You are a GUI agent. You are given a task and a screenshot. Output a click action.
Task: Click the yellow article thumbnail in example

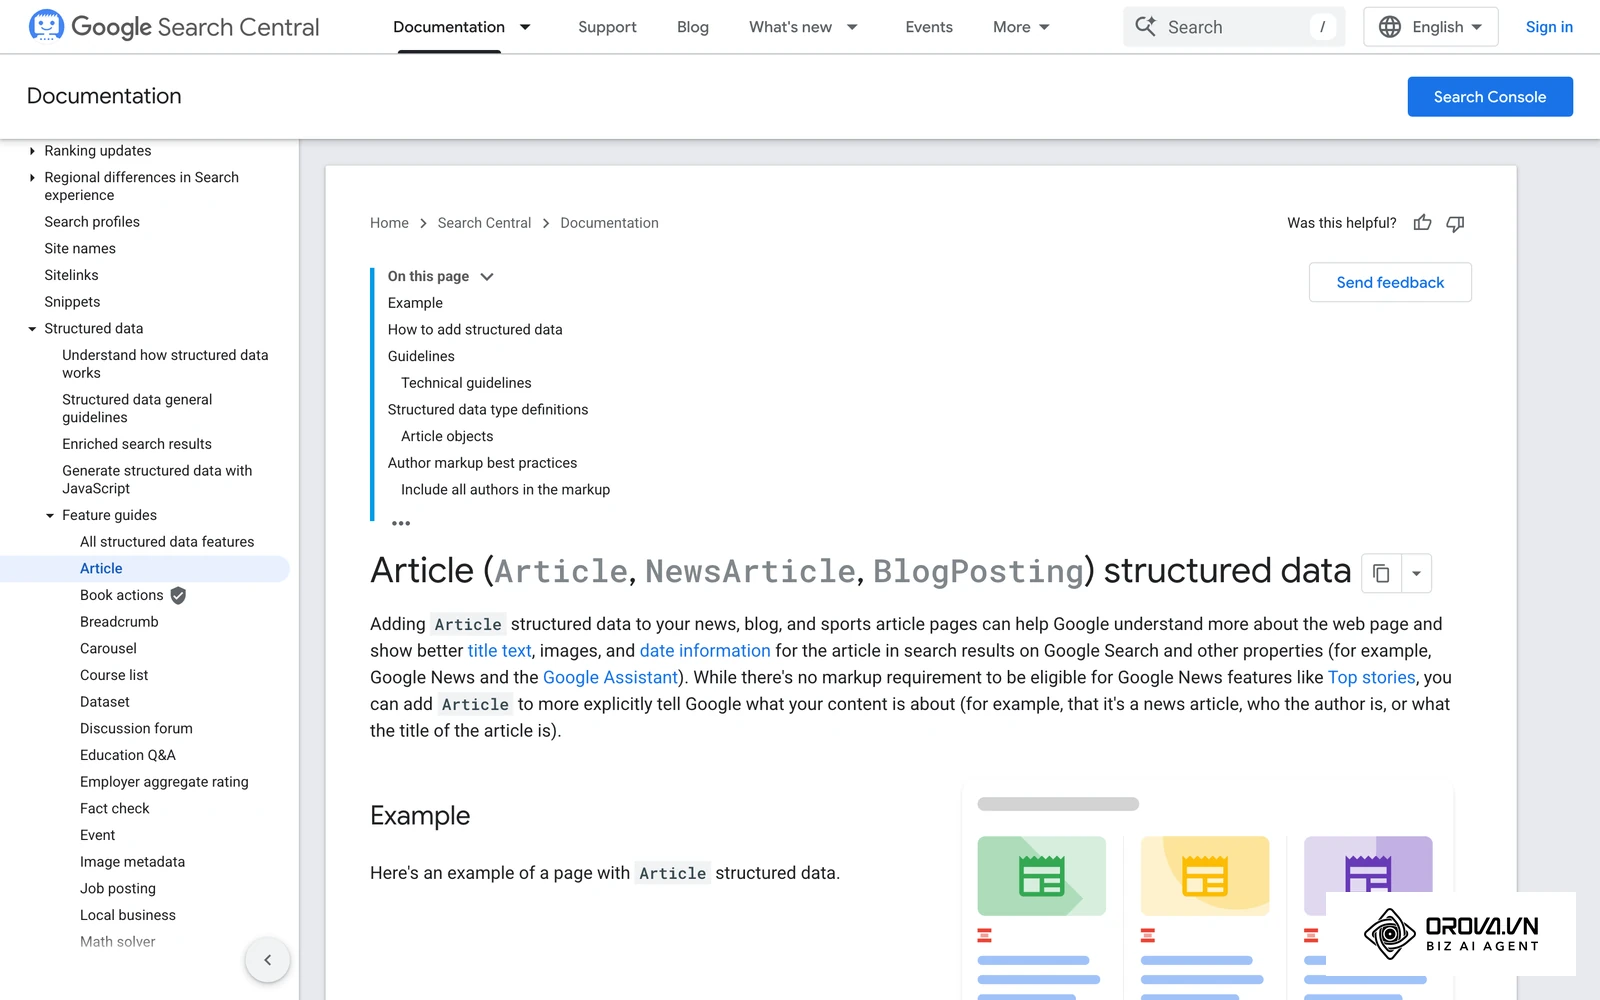click(1205, 876)
